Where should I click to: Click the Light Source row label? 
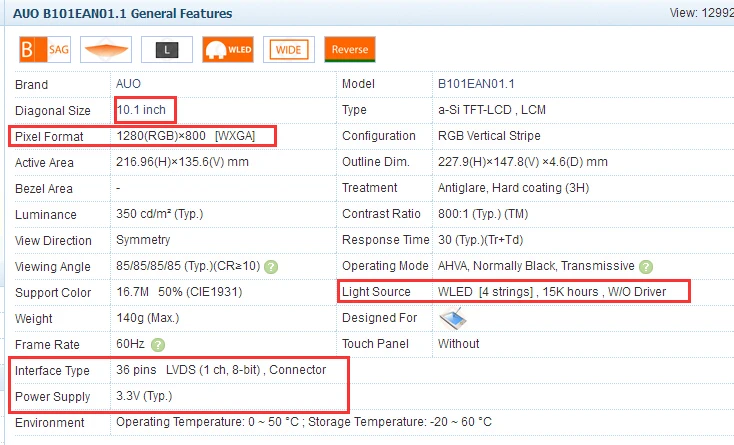(x=376, y=292)
